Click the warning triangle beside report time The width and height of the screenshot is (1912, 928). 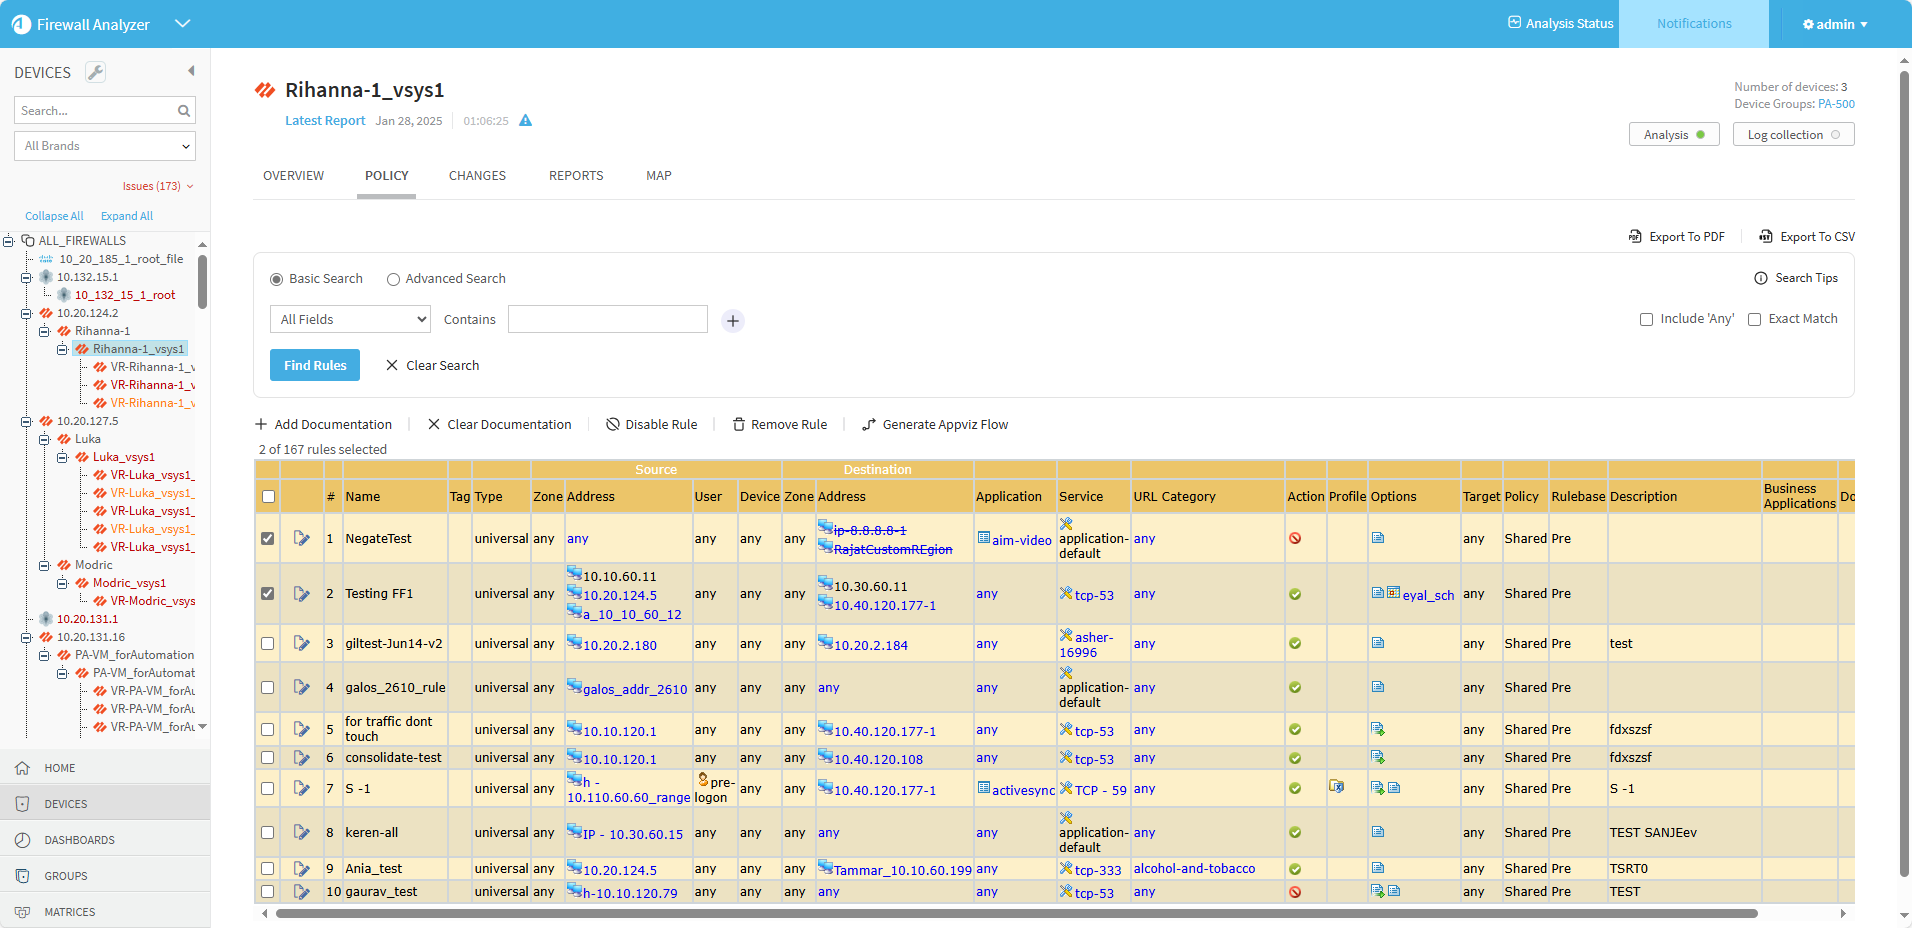[x=526, y=121]
